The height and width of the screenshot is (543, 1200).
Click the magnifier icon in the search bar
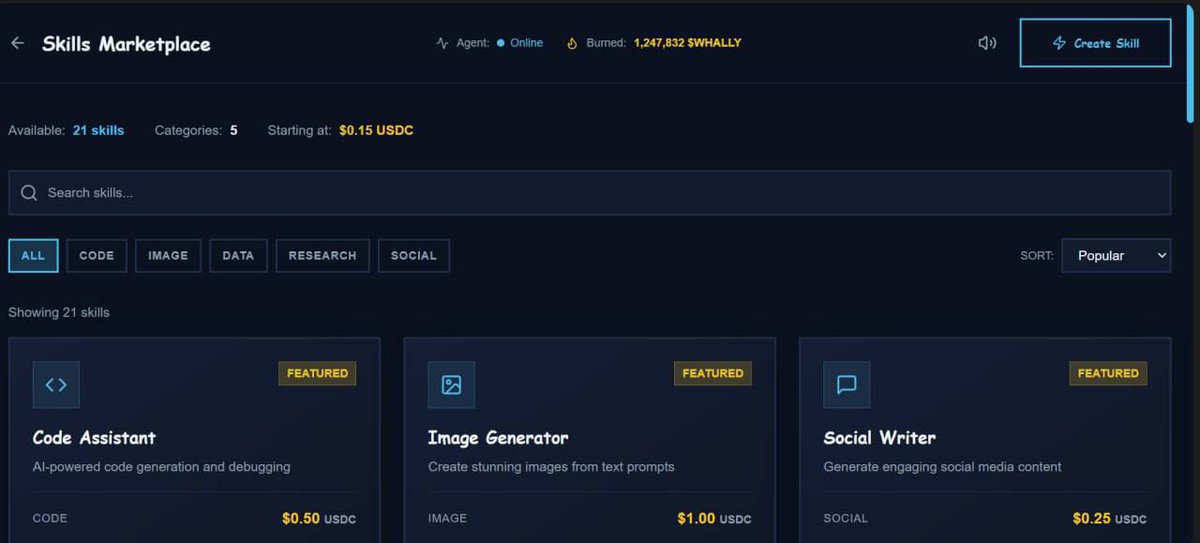29,192
